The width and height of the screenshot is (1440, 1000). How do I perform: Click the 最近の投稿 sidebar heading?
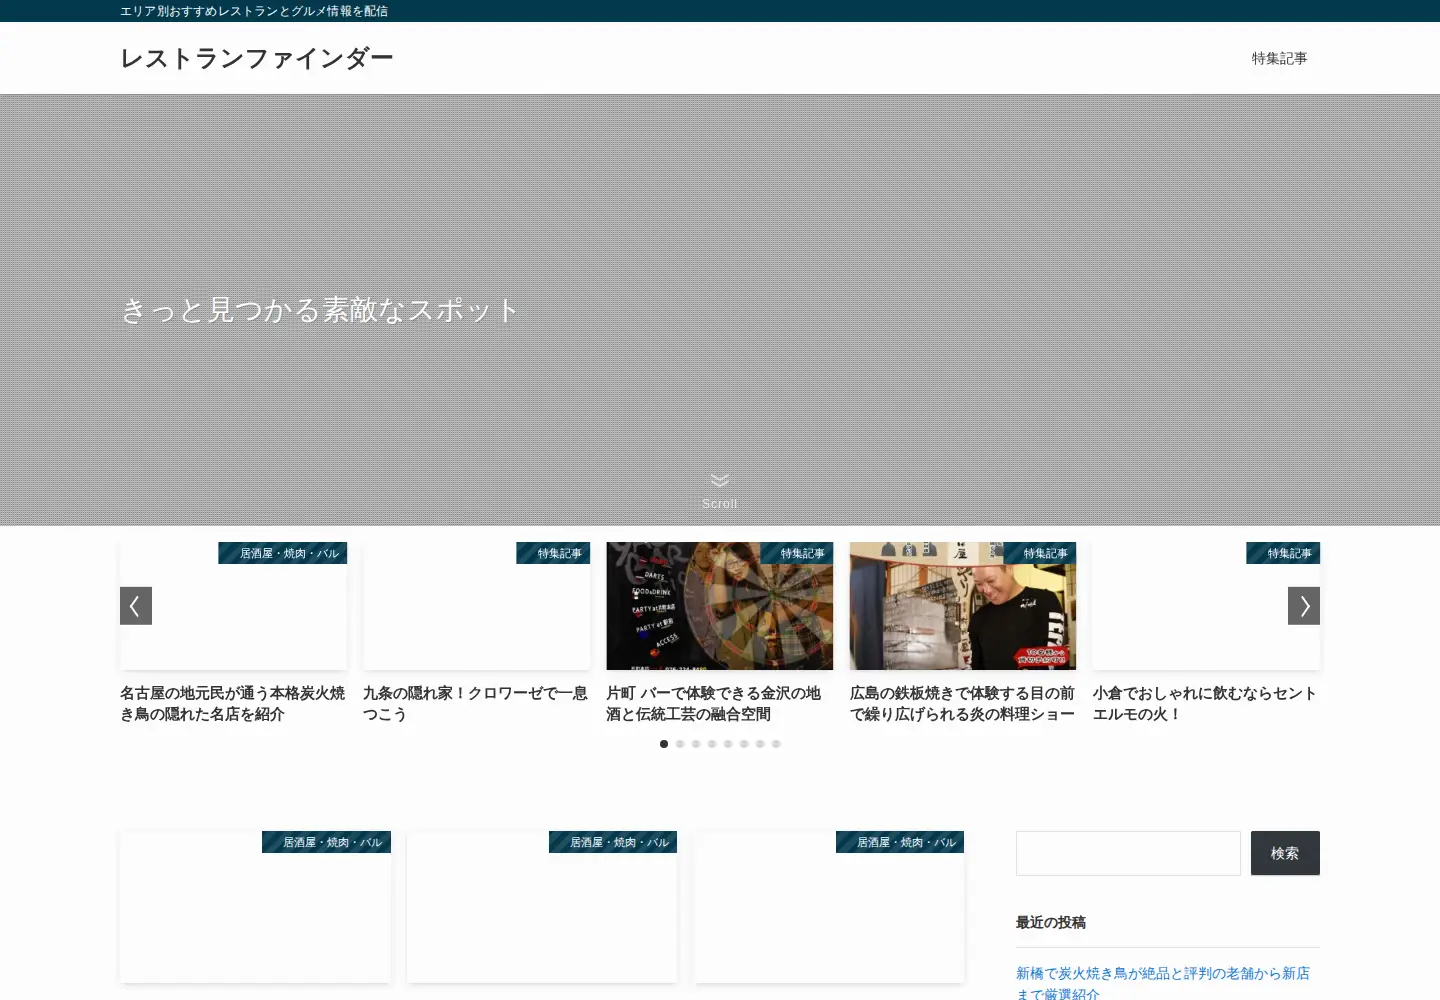[x=1051, y=922]
